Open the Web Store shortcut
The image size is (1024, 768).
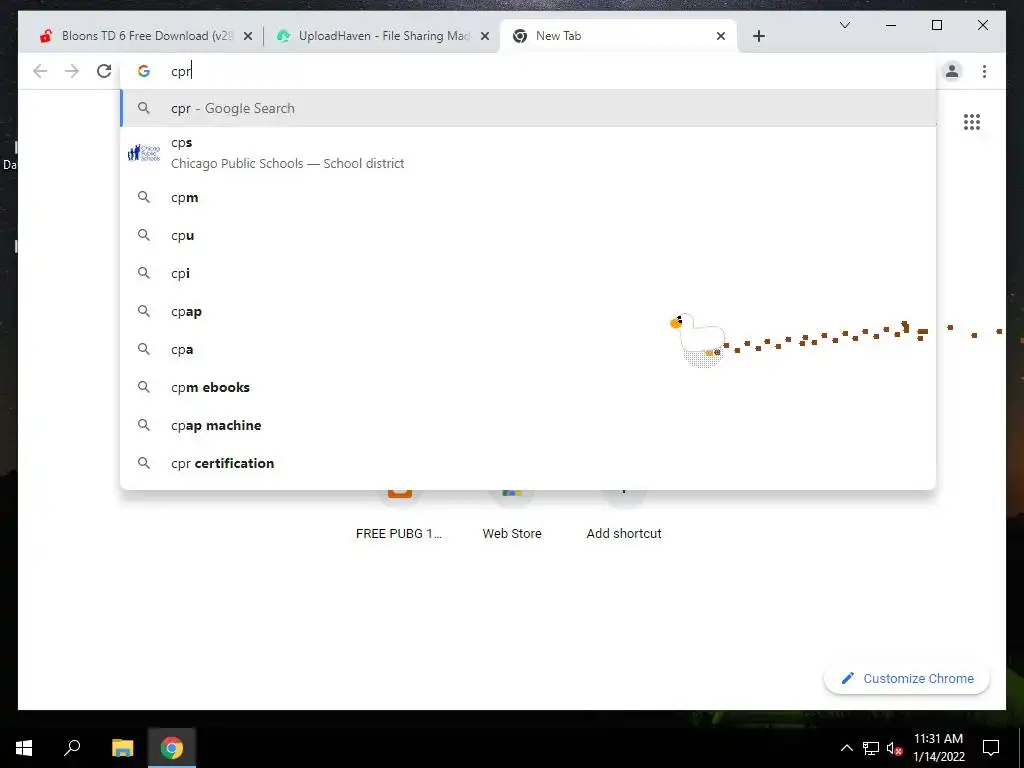tap(512, 516)
